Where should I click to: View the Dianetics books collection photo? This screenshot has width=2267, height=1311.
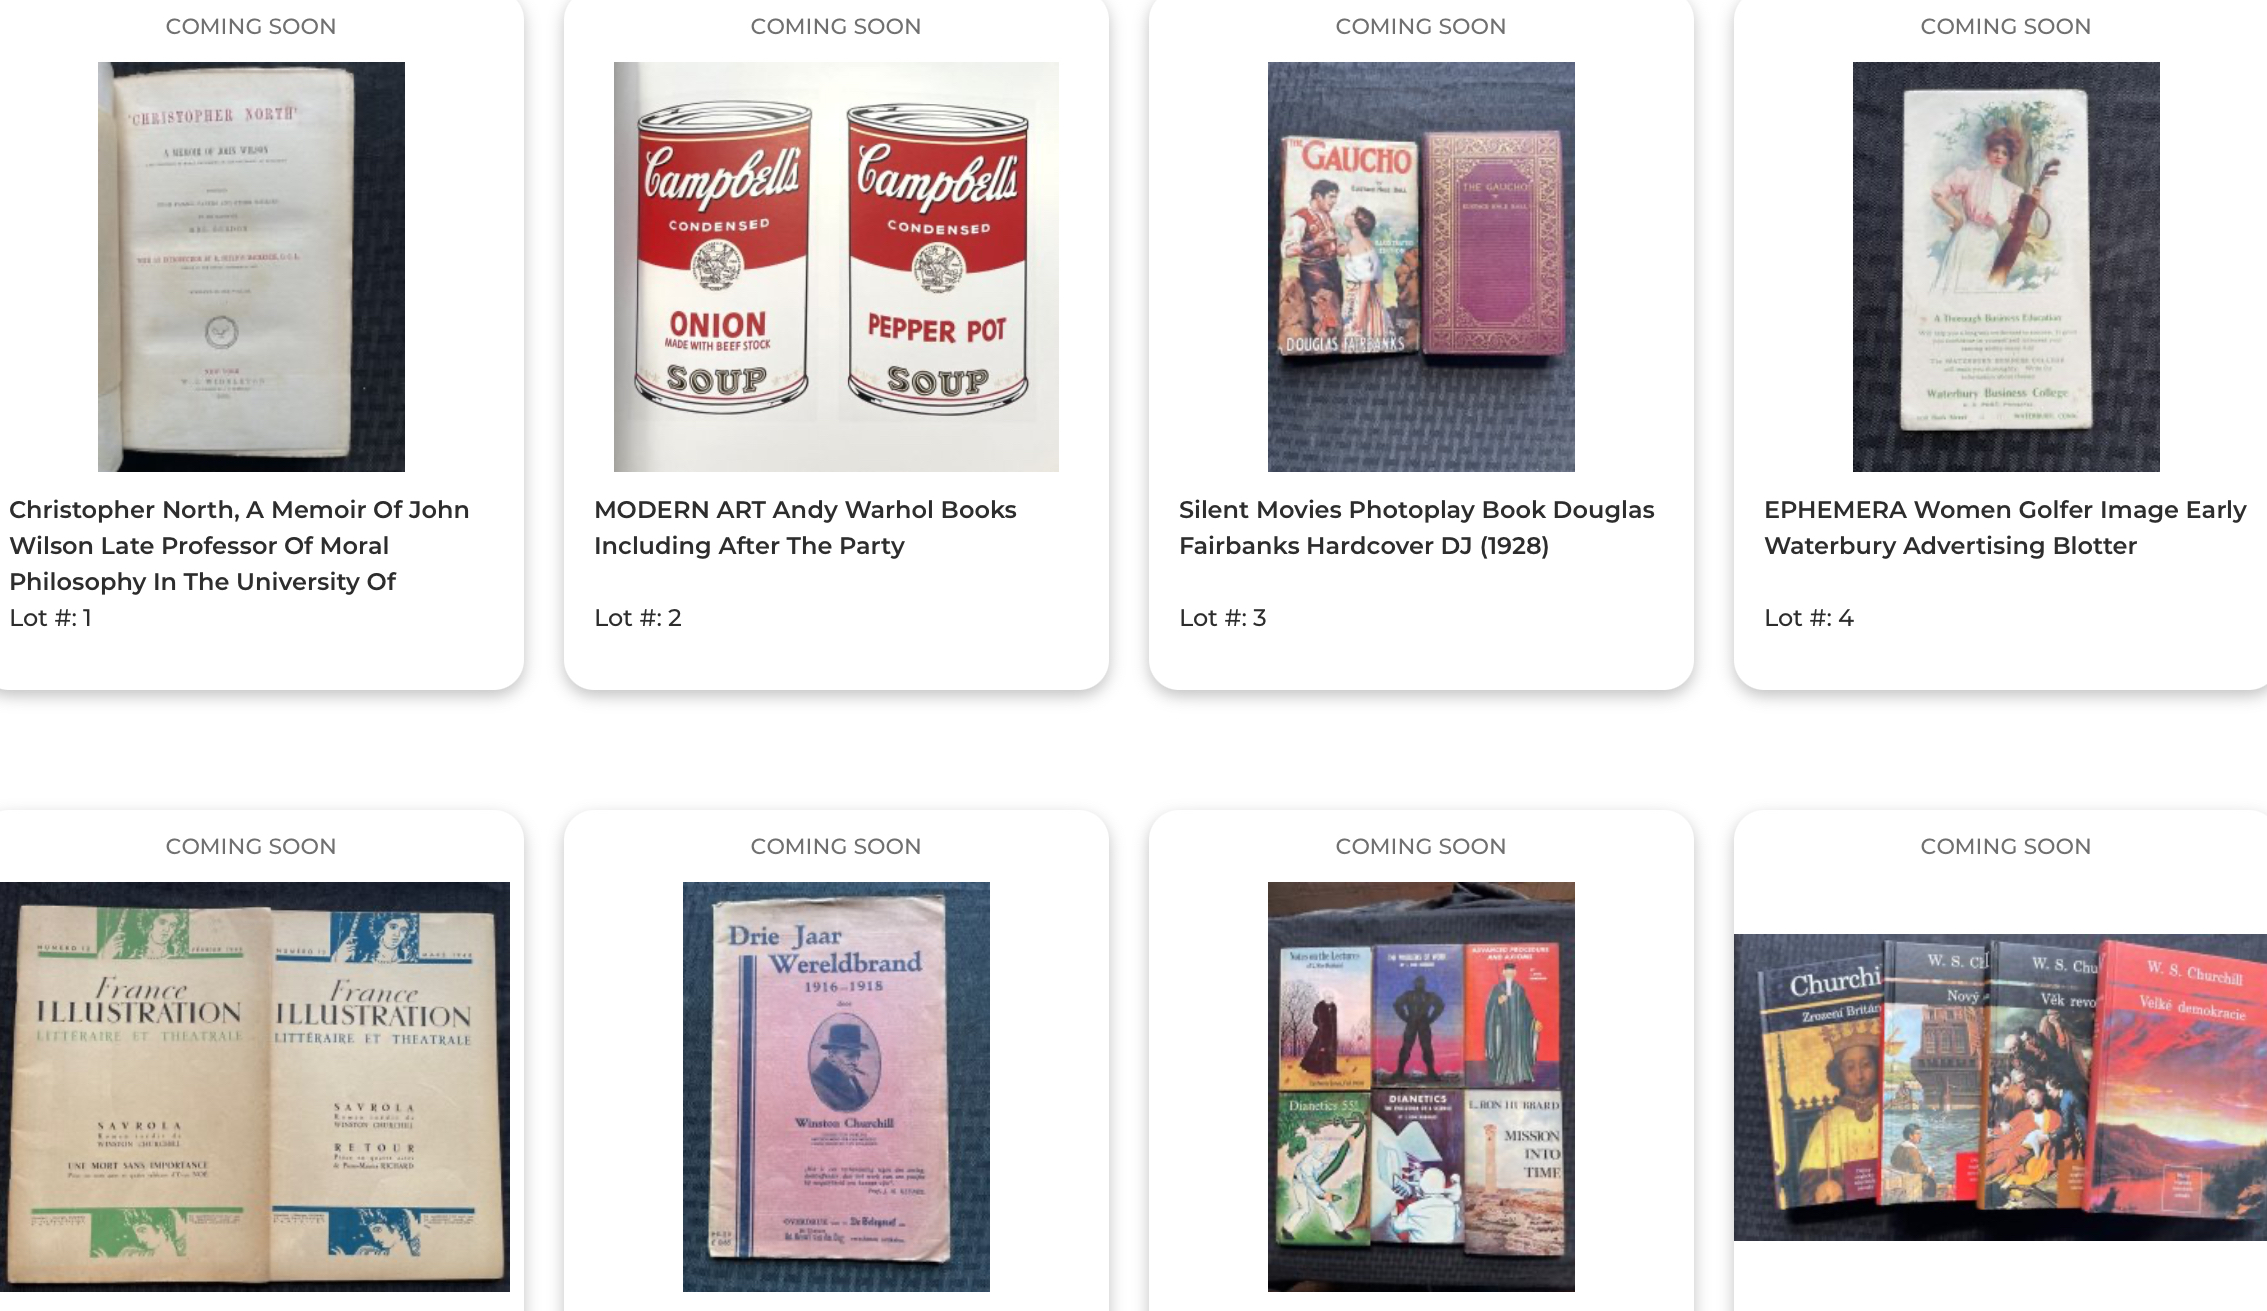point(1421,1087)
